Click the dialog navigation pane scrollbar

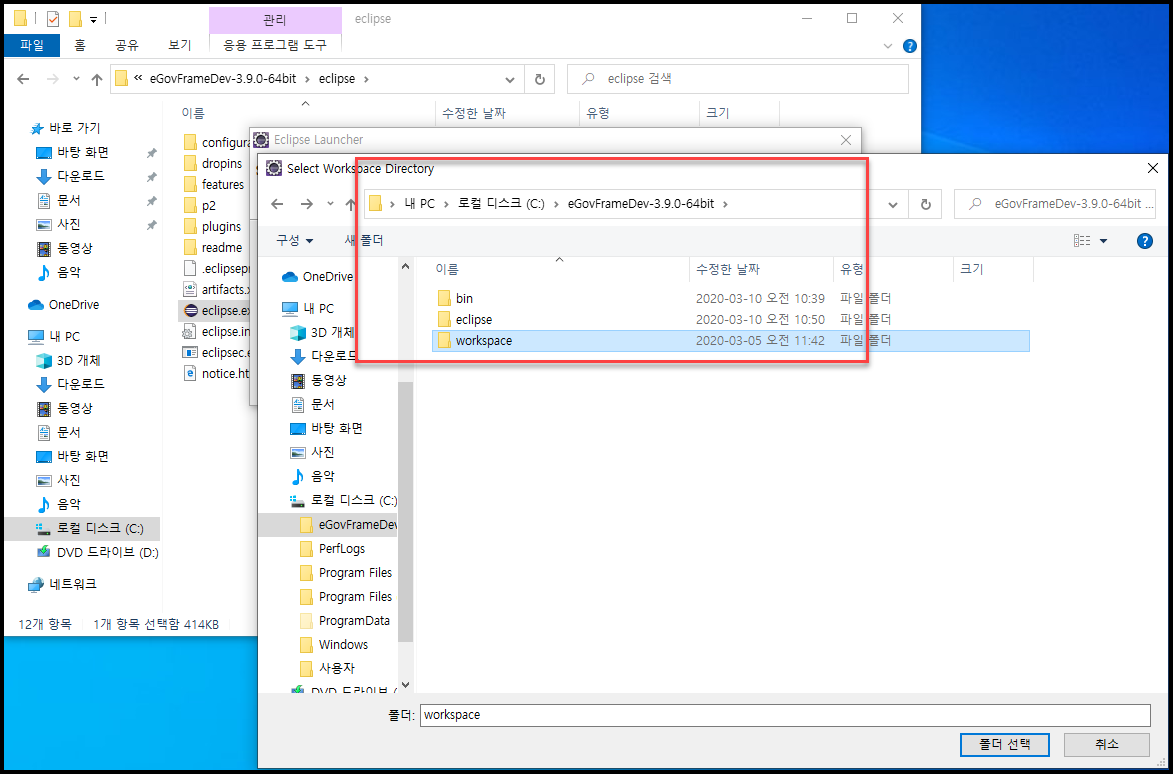pos(405,512)
